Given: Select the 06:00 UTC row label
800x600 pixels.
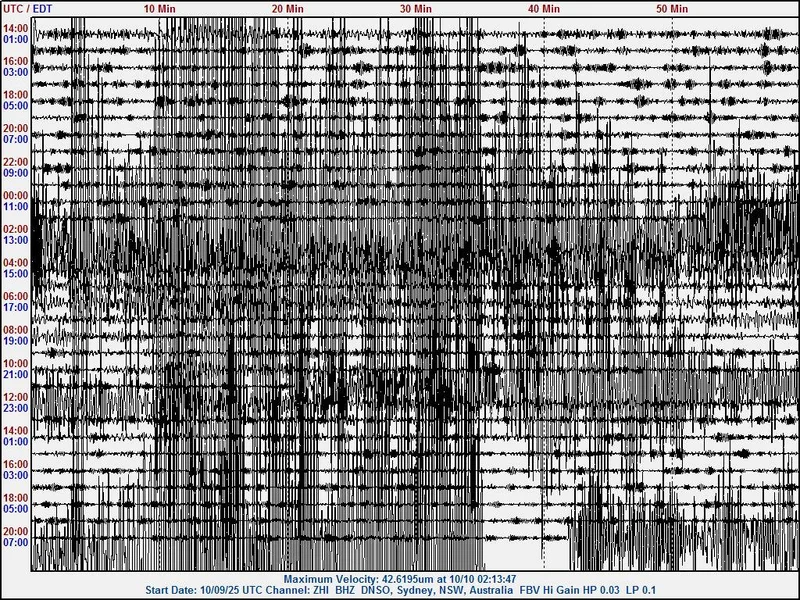Looking at the screenshot, I should pyautogui.click(x=16, y=297).
